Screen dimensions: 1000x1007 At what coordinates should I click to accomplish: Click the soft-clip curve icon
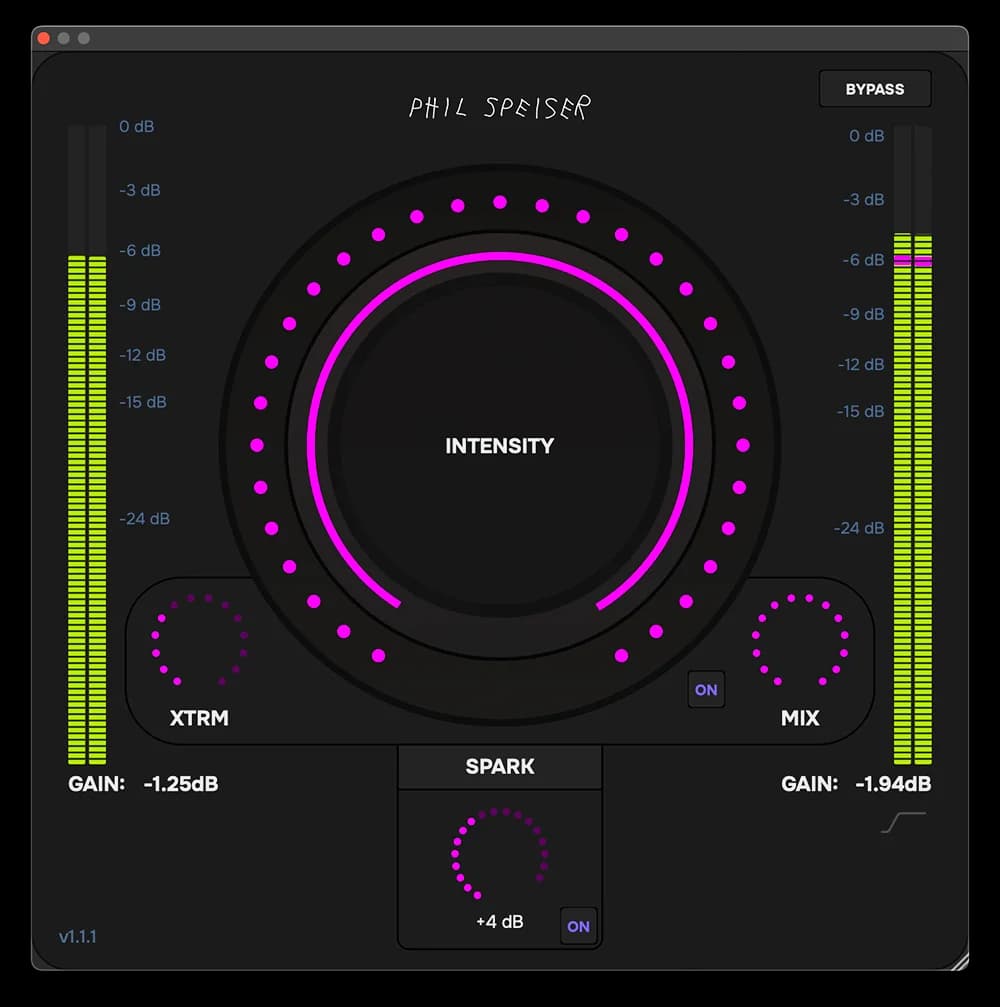pos(903,822)
